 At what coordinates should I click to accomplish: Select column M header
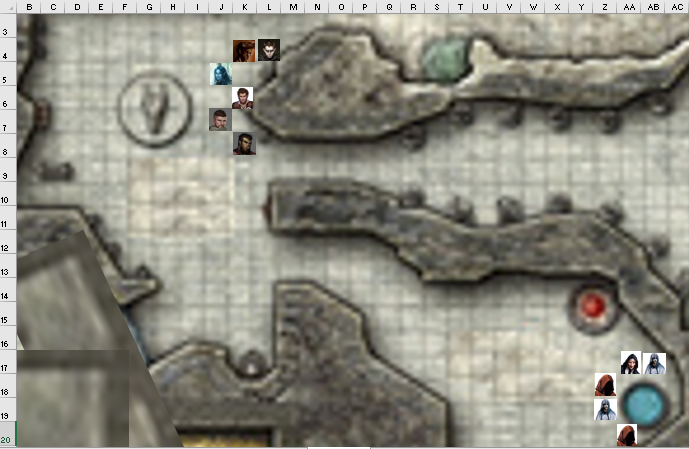[x=293, y=7]
